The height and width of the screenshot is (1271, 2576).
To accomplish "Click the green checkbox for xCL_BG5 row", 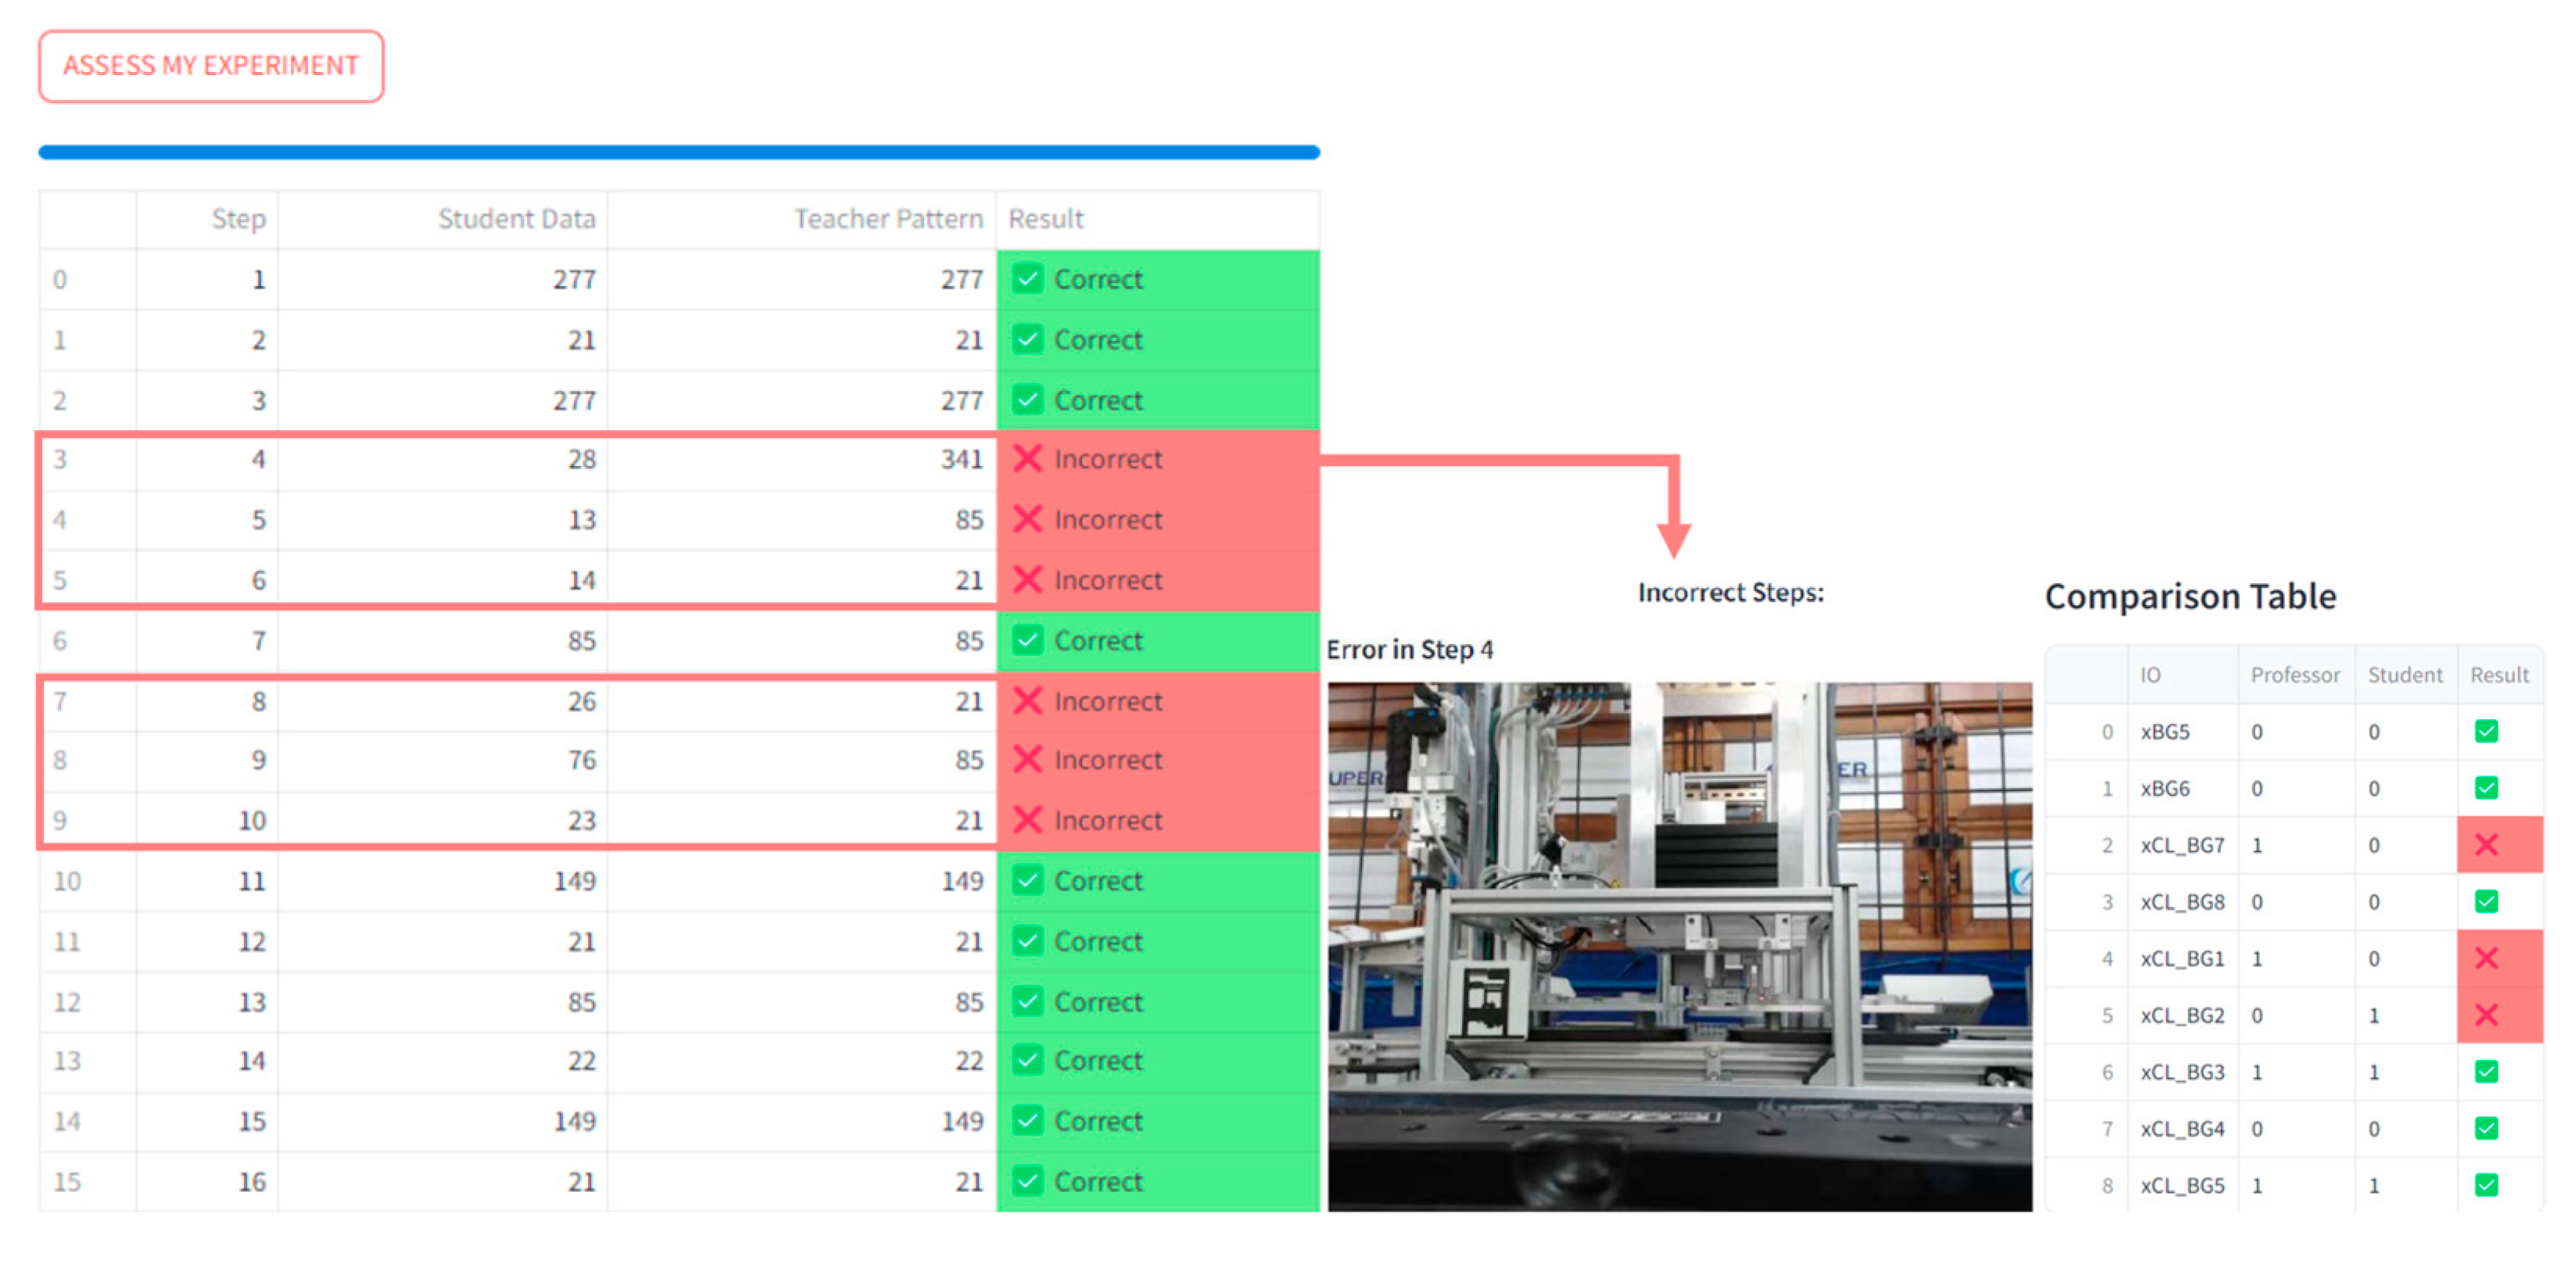I will (2486, 1185).
